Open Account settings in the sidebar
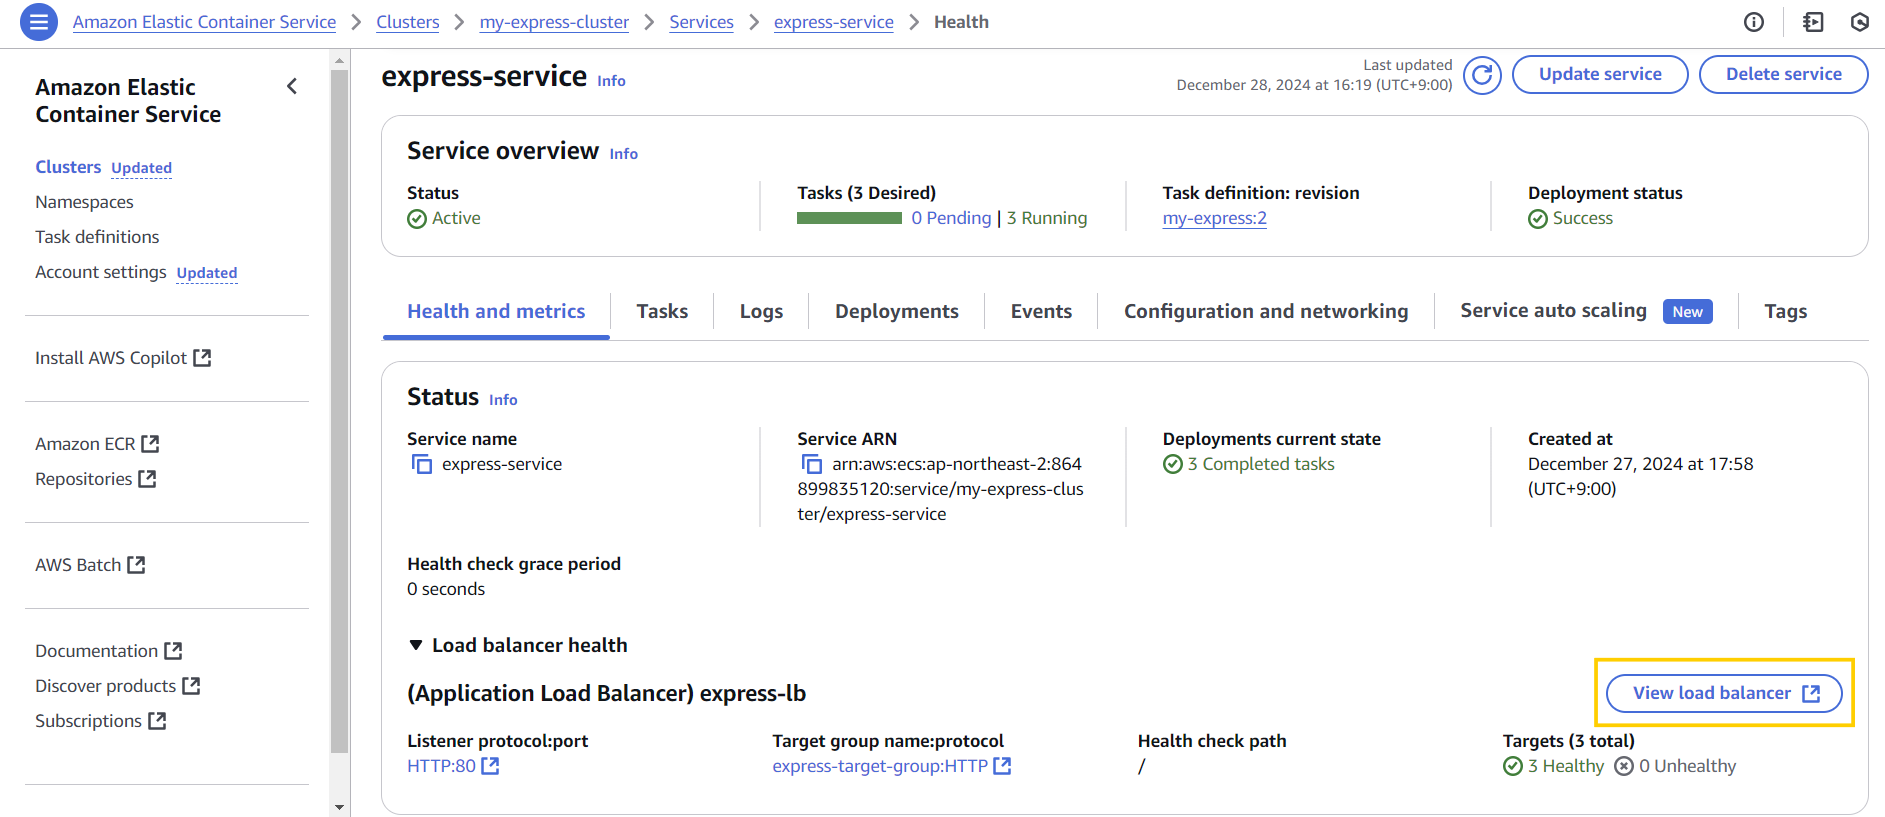Image resolution: width=1885 pixels, height=817 pixels. 101,272
